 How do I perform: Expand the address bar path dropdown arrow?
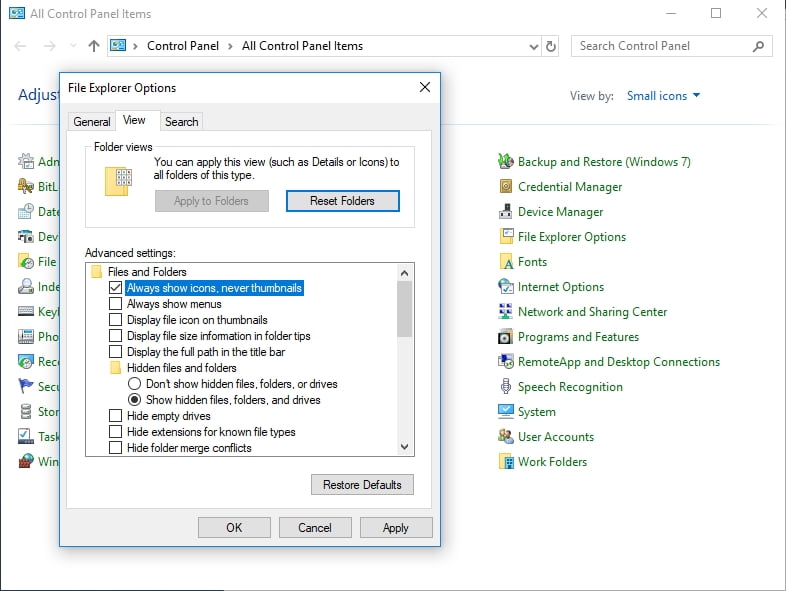tap(531, 46)
